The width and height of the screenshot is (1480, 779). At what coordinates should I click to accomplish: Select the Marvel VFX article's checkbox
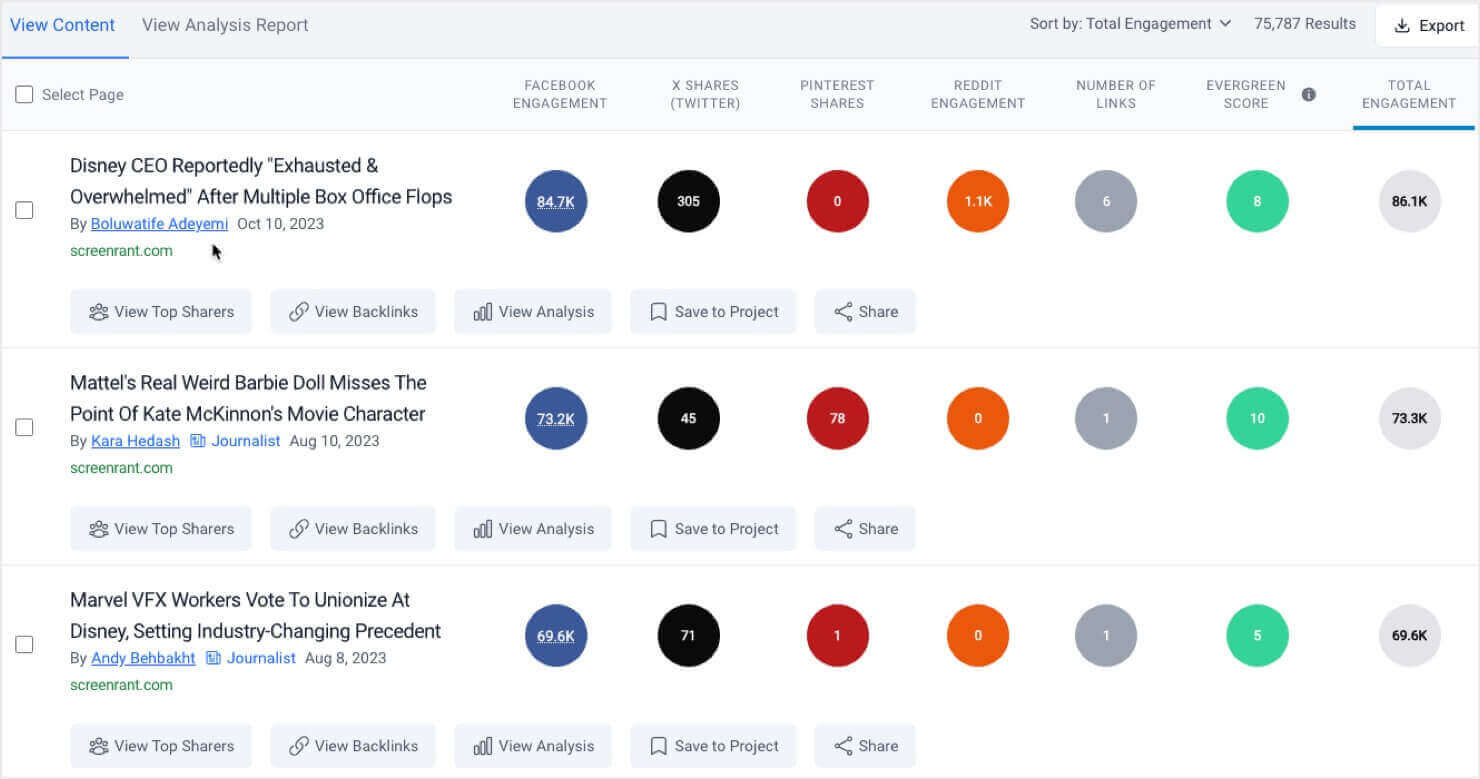click(24, 645)
